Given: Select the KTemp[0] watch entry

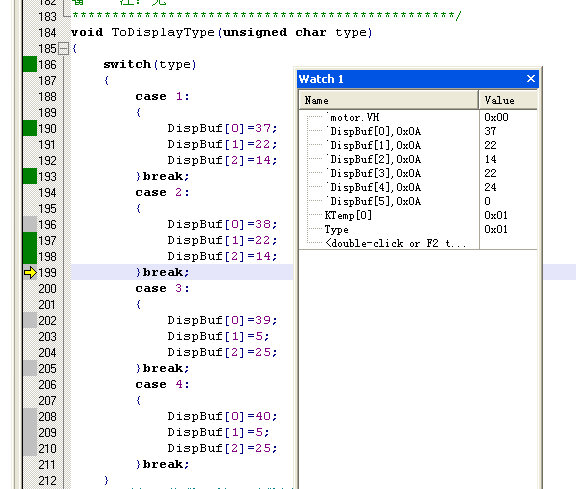Looking at the screenshot, I should 348,215.
